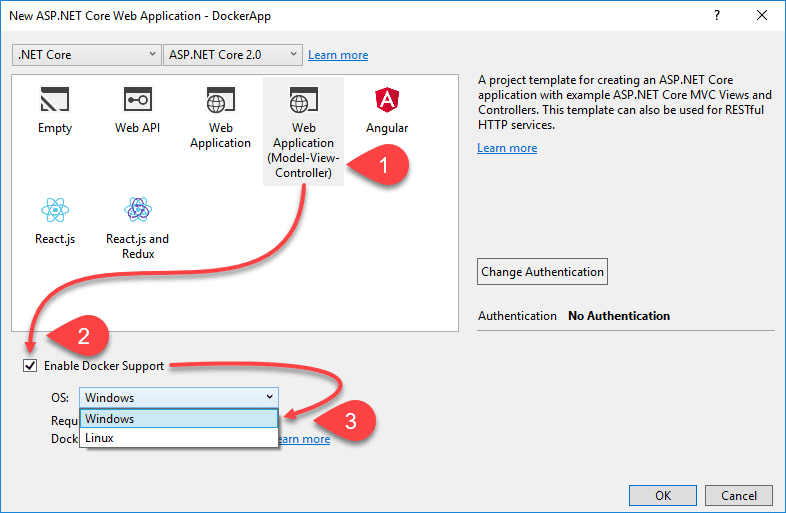This screenshot has width=786, height=513.
Task: Click the Enable Docker Support label
Action: tap(104, 366)
